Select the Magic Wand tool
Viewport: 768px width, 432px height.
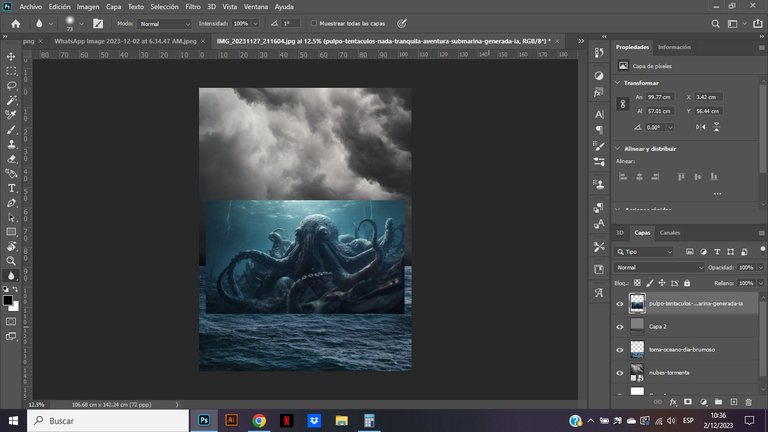tap(11, 100)
